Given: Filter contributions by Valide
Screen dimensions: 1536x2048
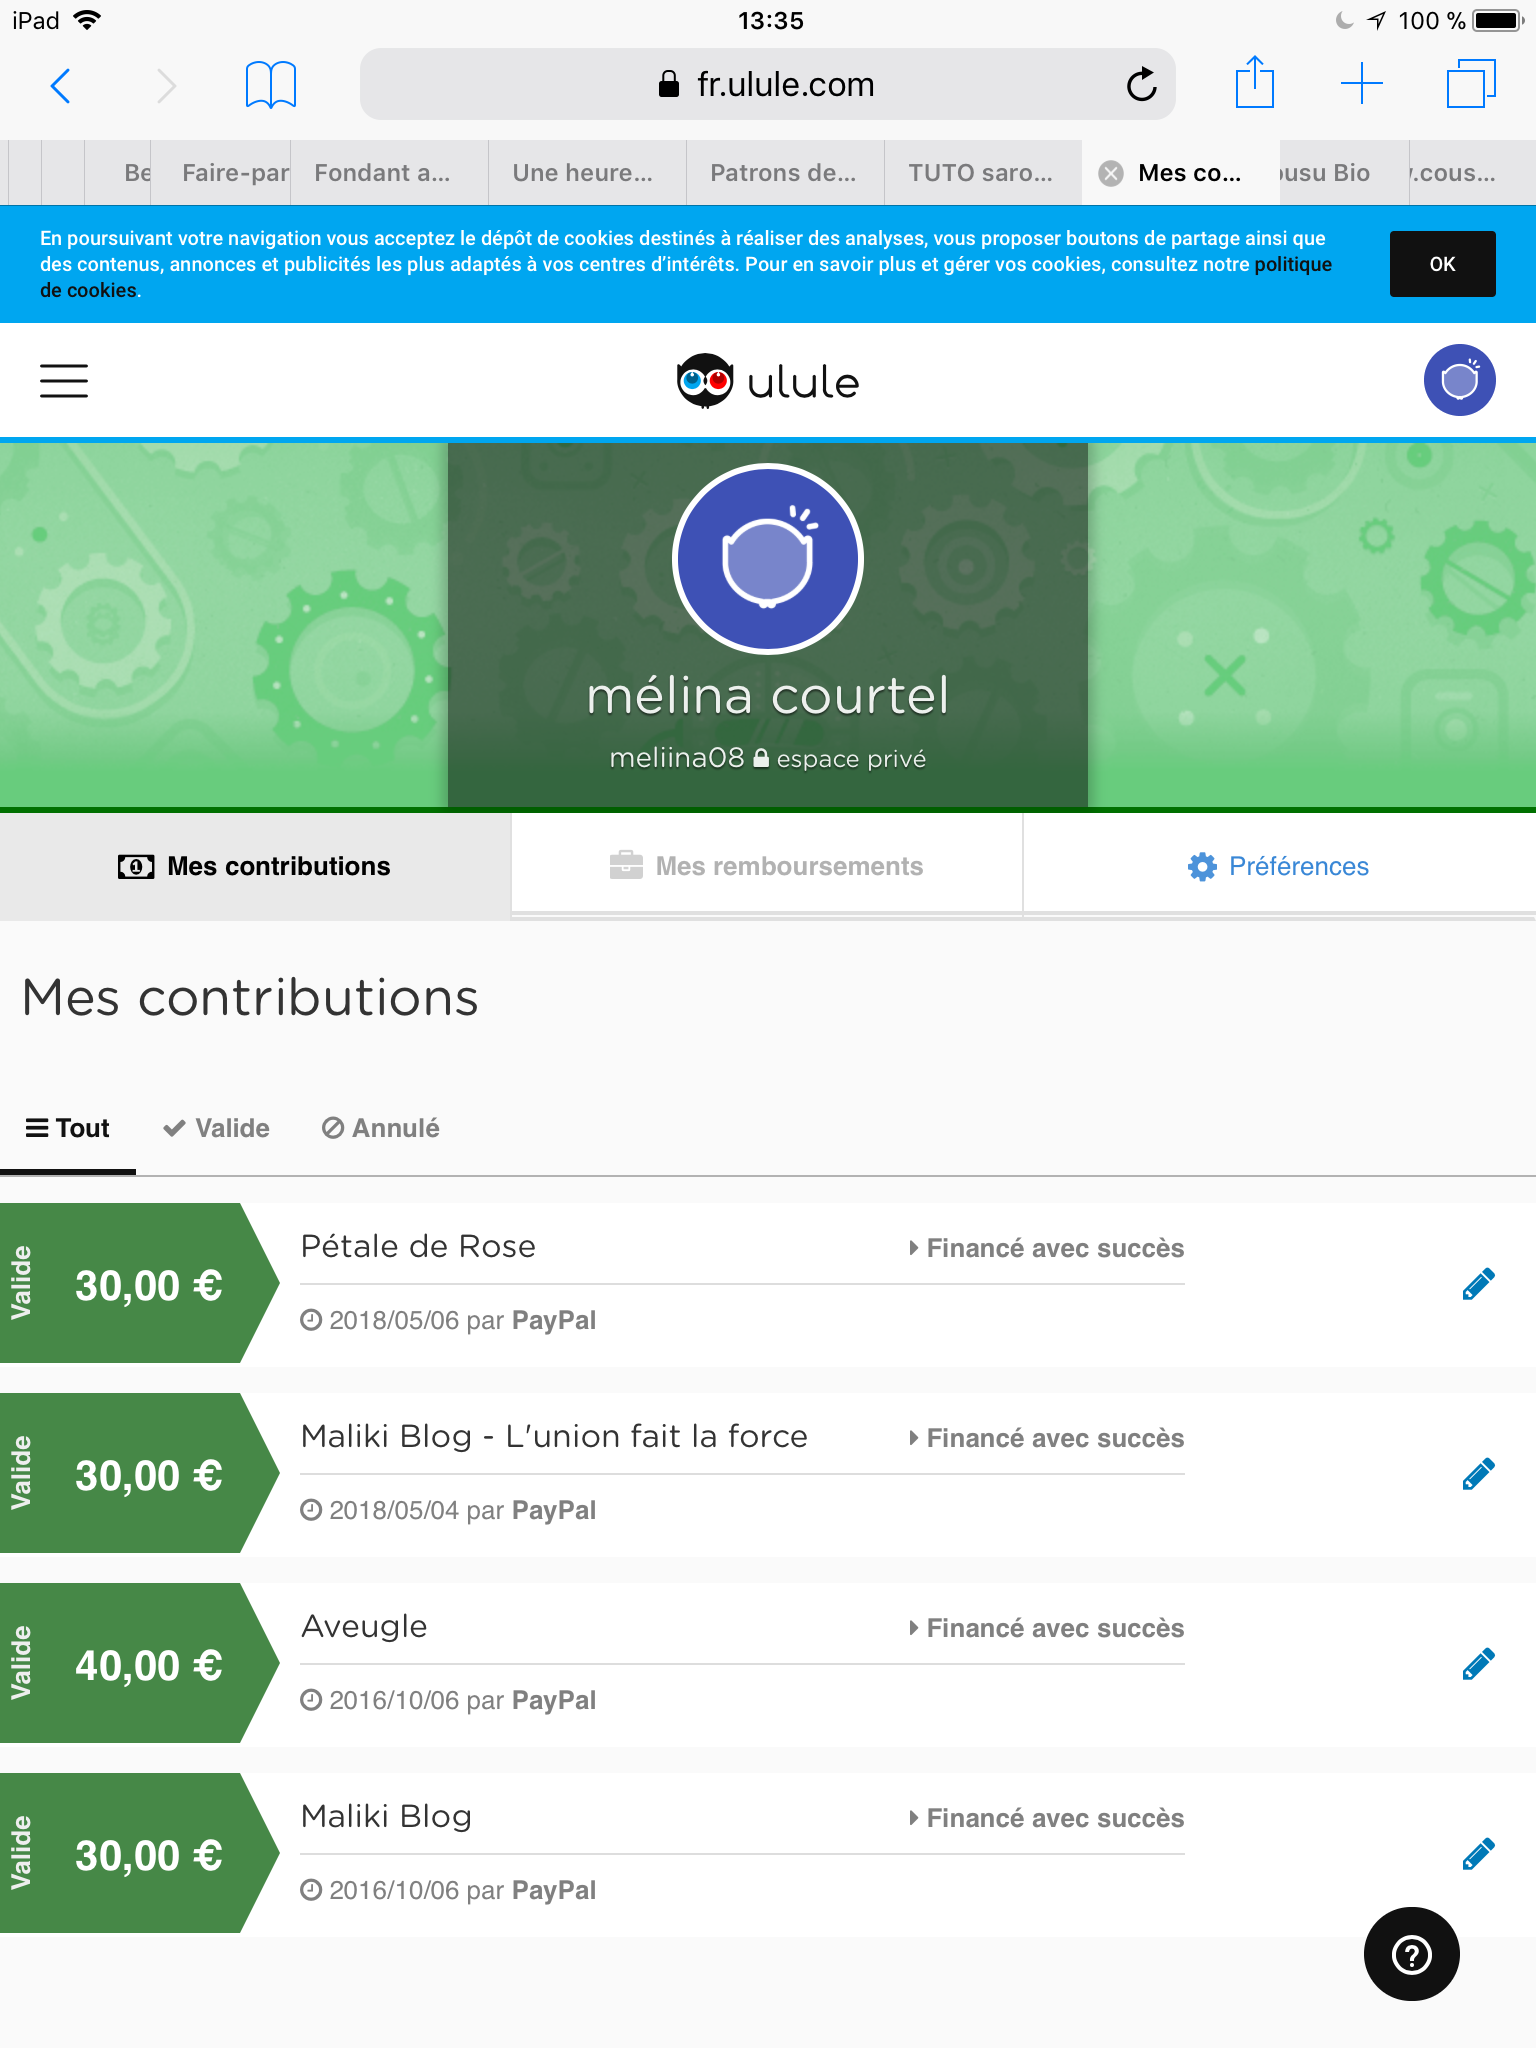Looking at the screenshot, I should click(217, 1128).
